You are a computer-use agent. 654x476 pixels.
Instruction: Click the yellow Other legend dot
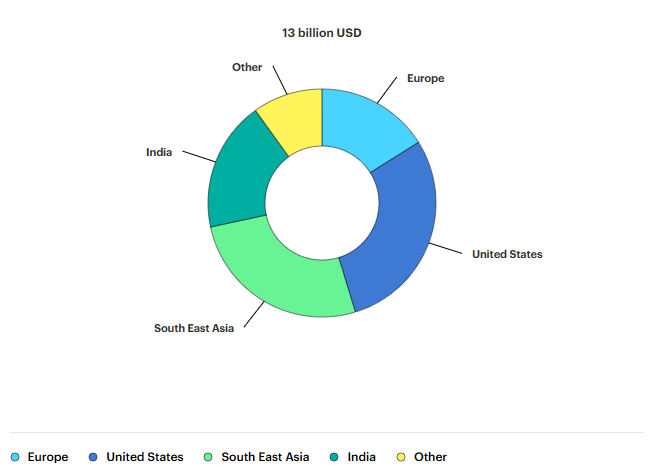click(x=401, y=457)
